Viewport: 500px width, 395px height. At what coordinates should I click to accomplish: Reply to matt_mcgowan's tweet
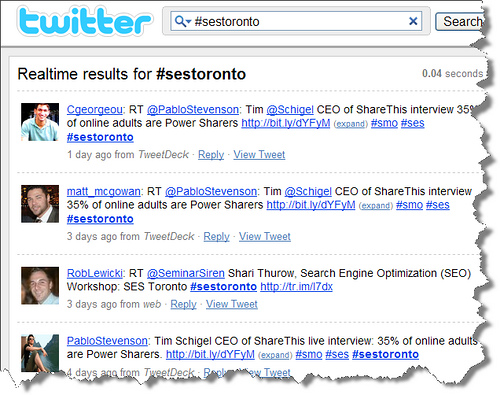(x=217, y=237)
